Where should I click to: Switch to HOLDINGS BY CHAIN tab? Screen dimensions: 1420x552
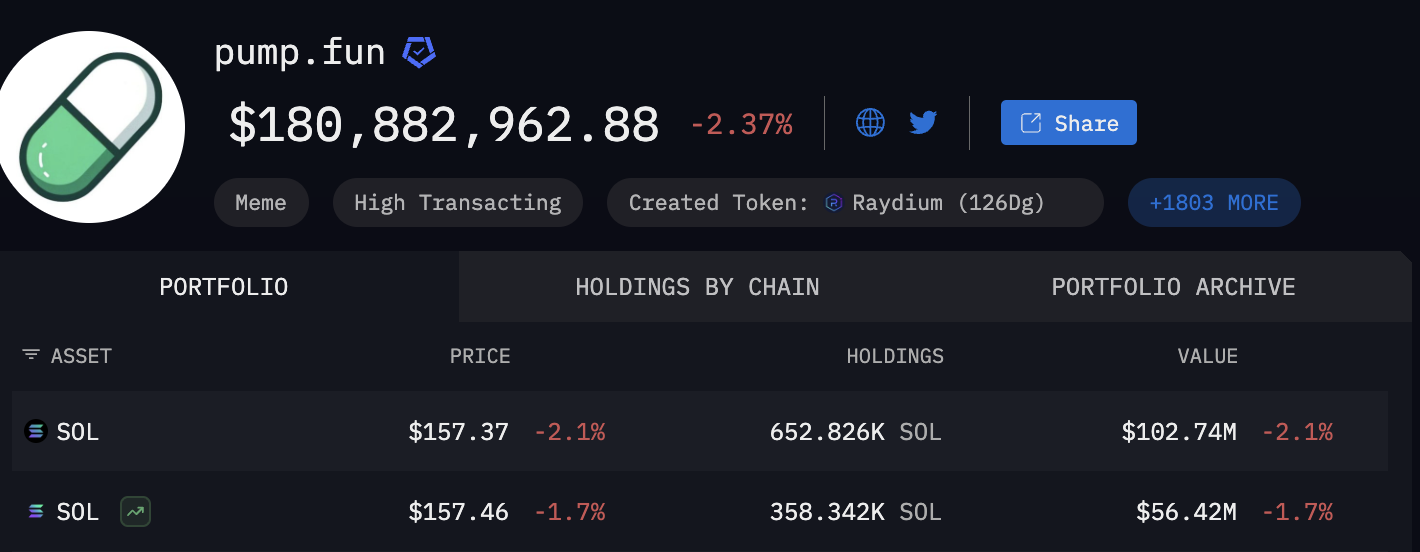[697, 287]
